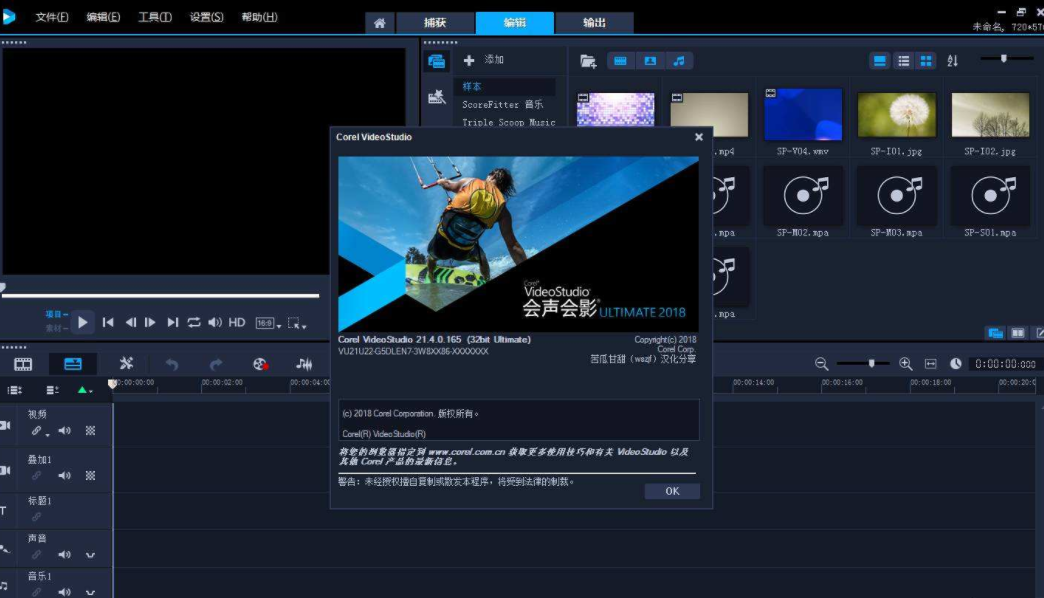
Task: Select the SP-S01.mpa audio clip
Action: coord(990,196)
